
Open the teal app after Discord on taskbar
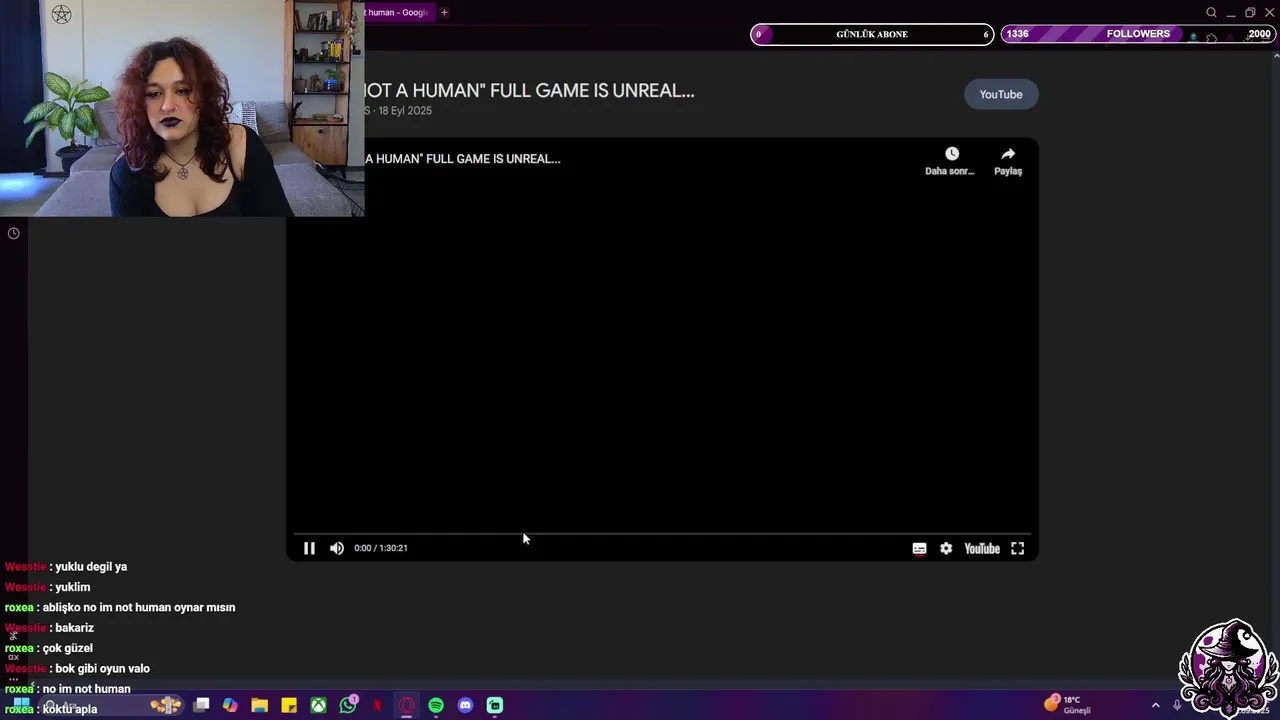click(495, 705)
